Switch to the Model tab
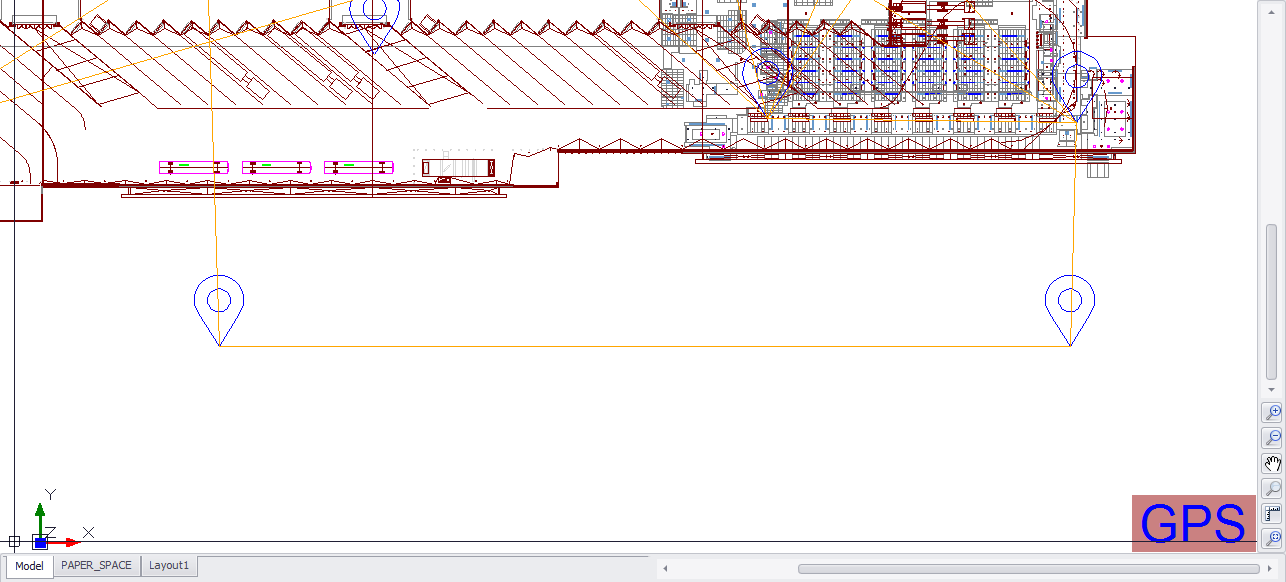Screen dimensions: 1286x582 [29, 566]
